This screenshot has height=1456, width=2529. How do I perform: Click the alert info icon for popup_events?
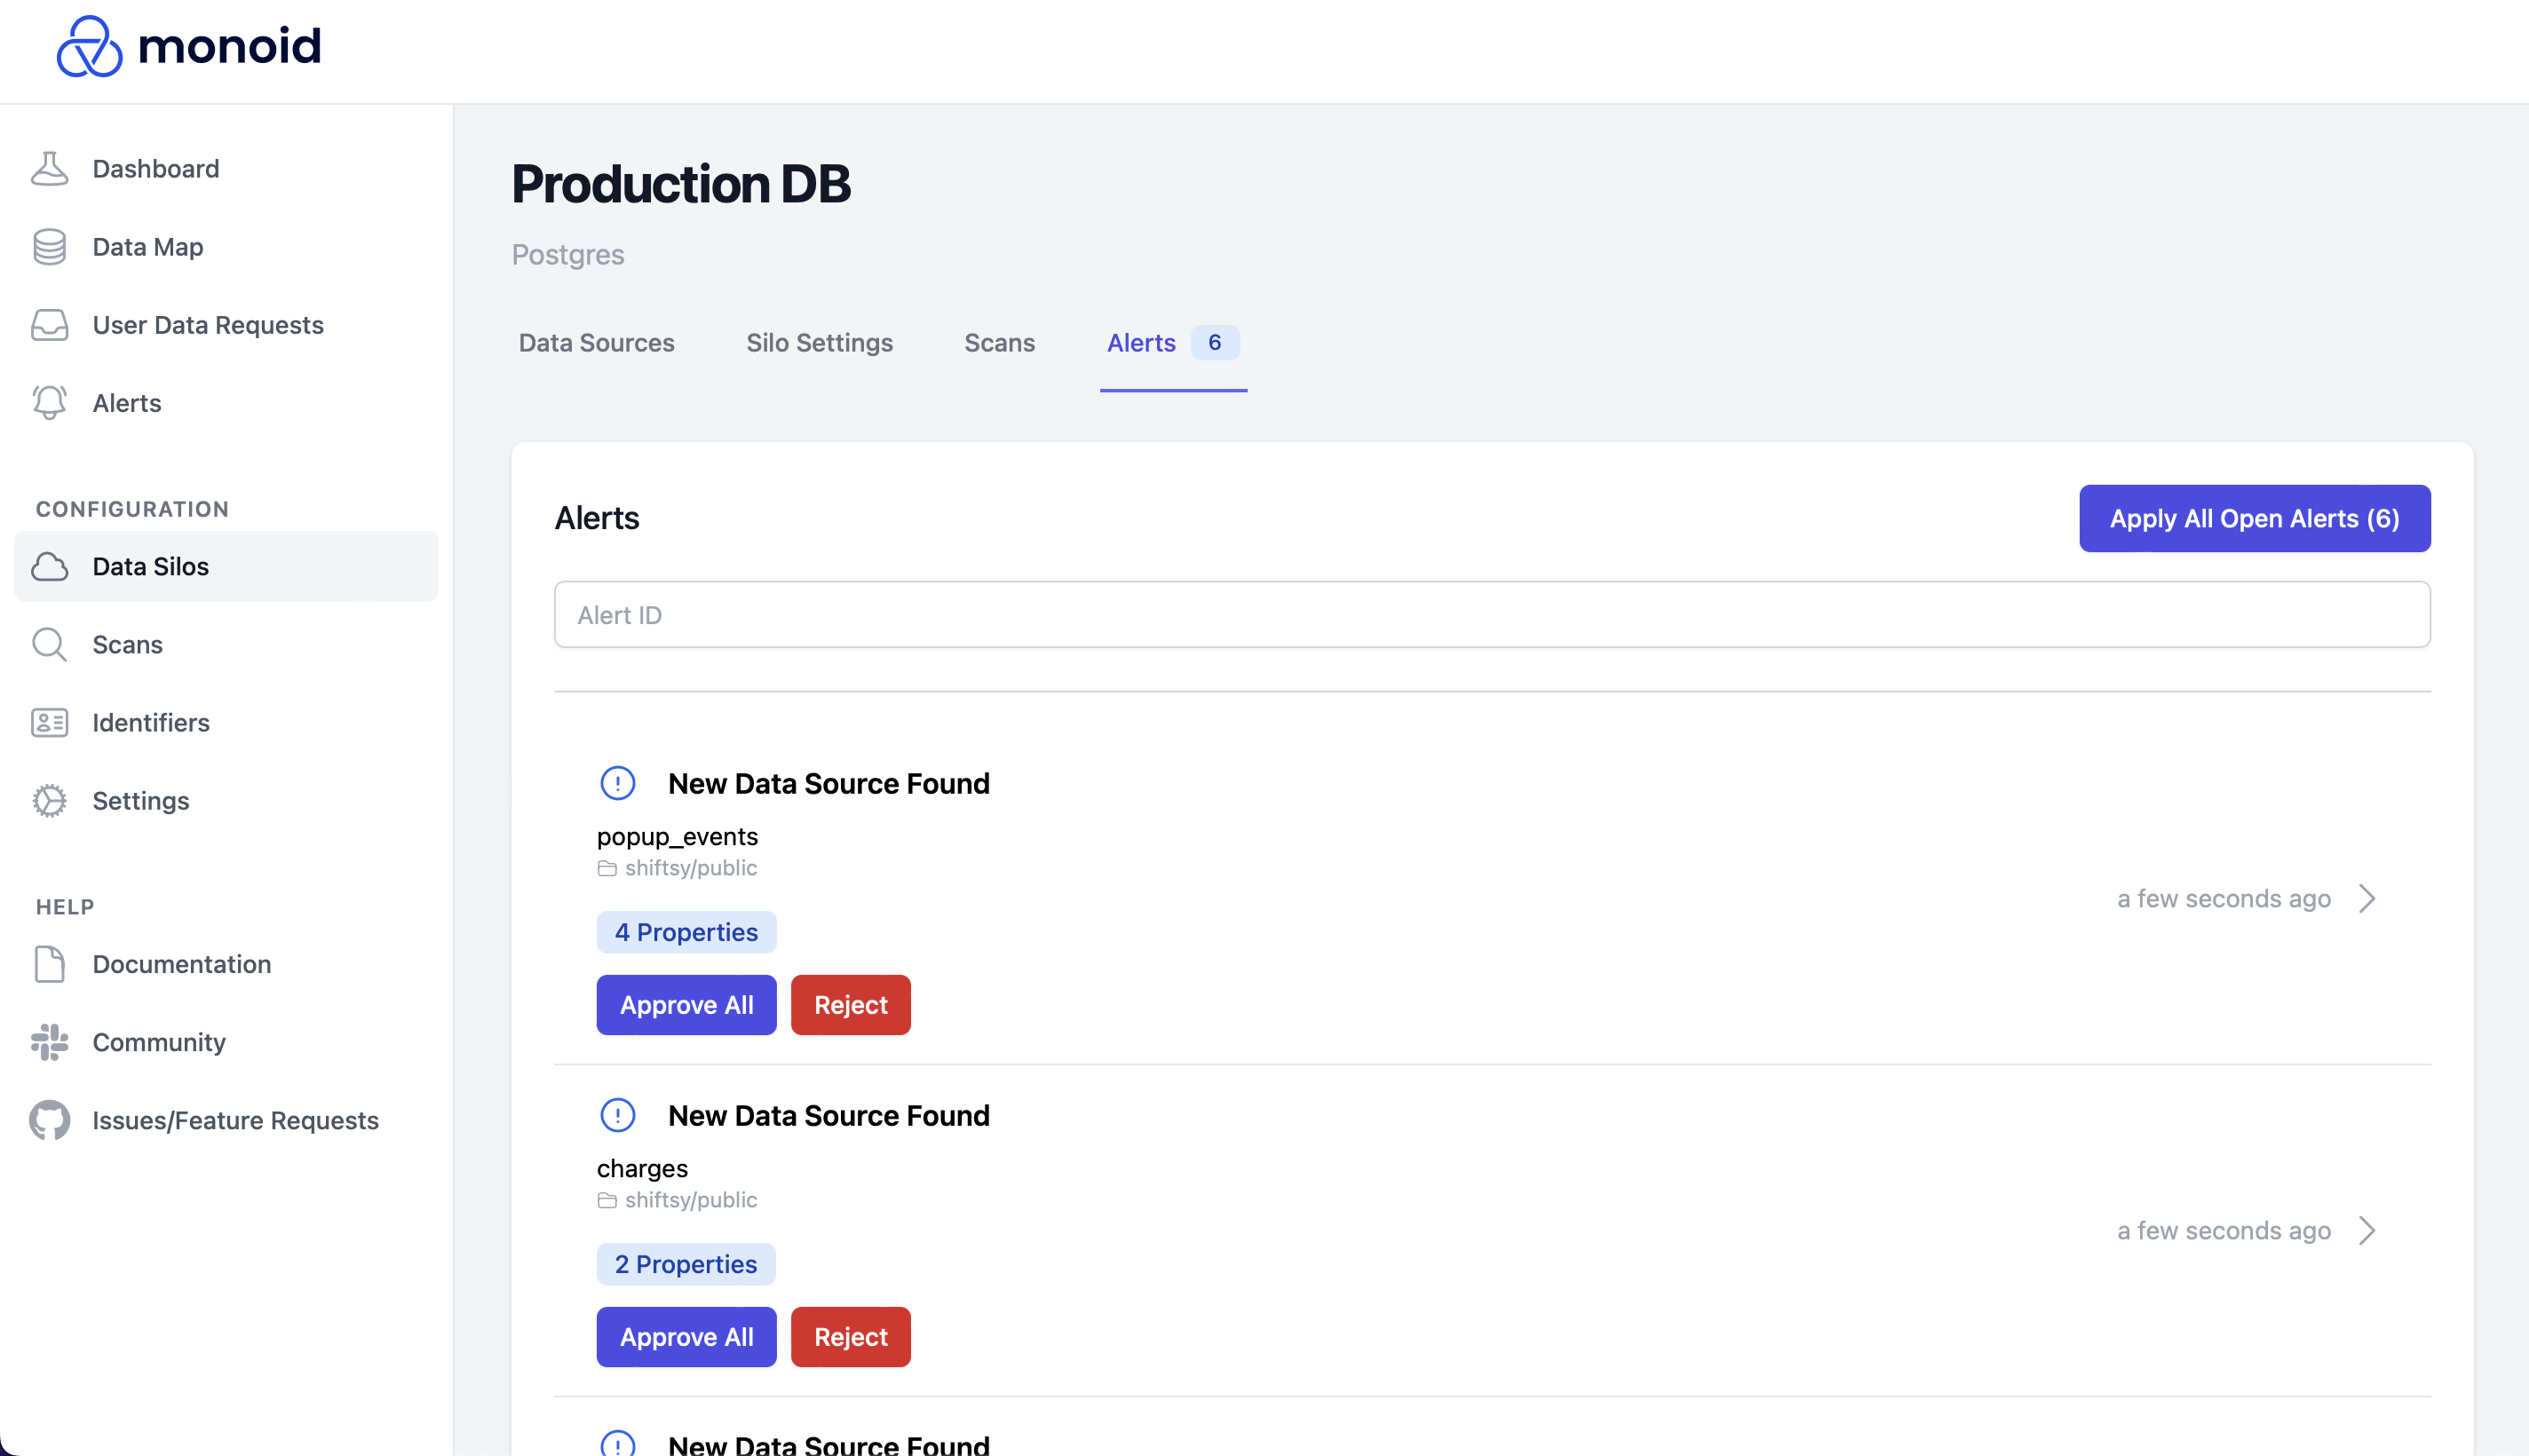tap(617, 783)
